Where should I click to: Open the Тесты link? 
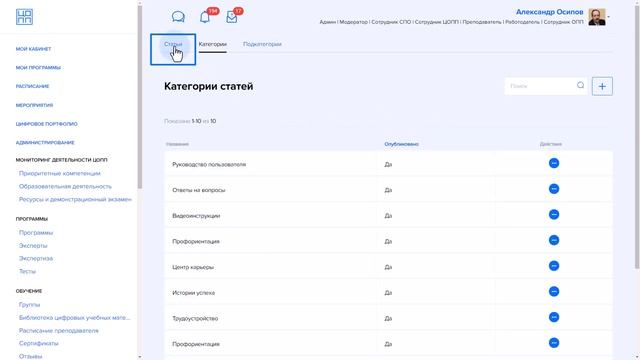(x=27, y=271)
